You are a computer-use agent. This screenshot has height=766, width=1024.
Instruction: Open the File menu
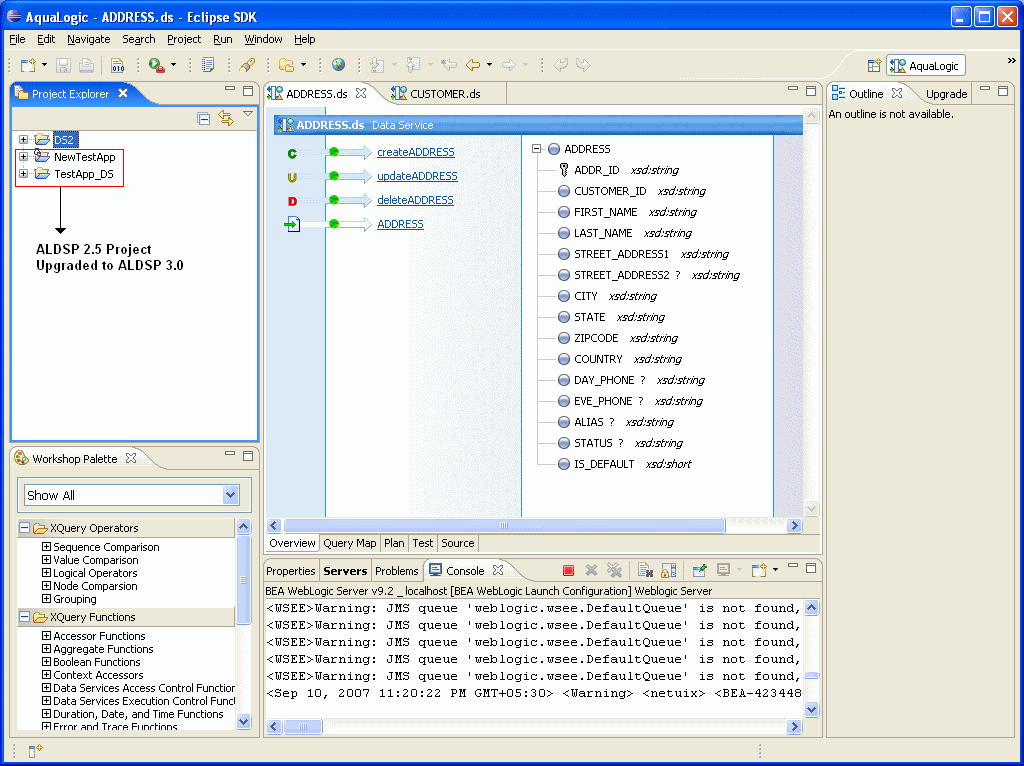pyautogui.click(x=17, y=39)
